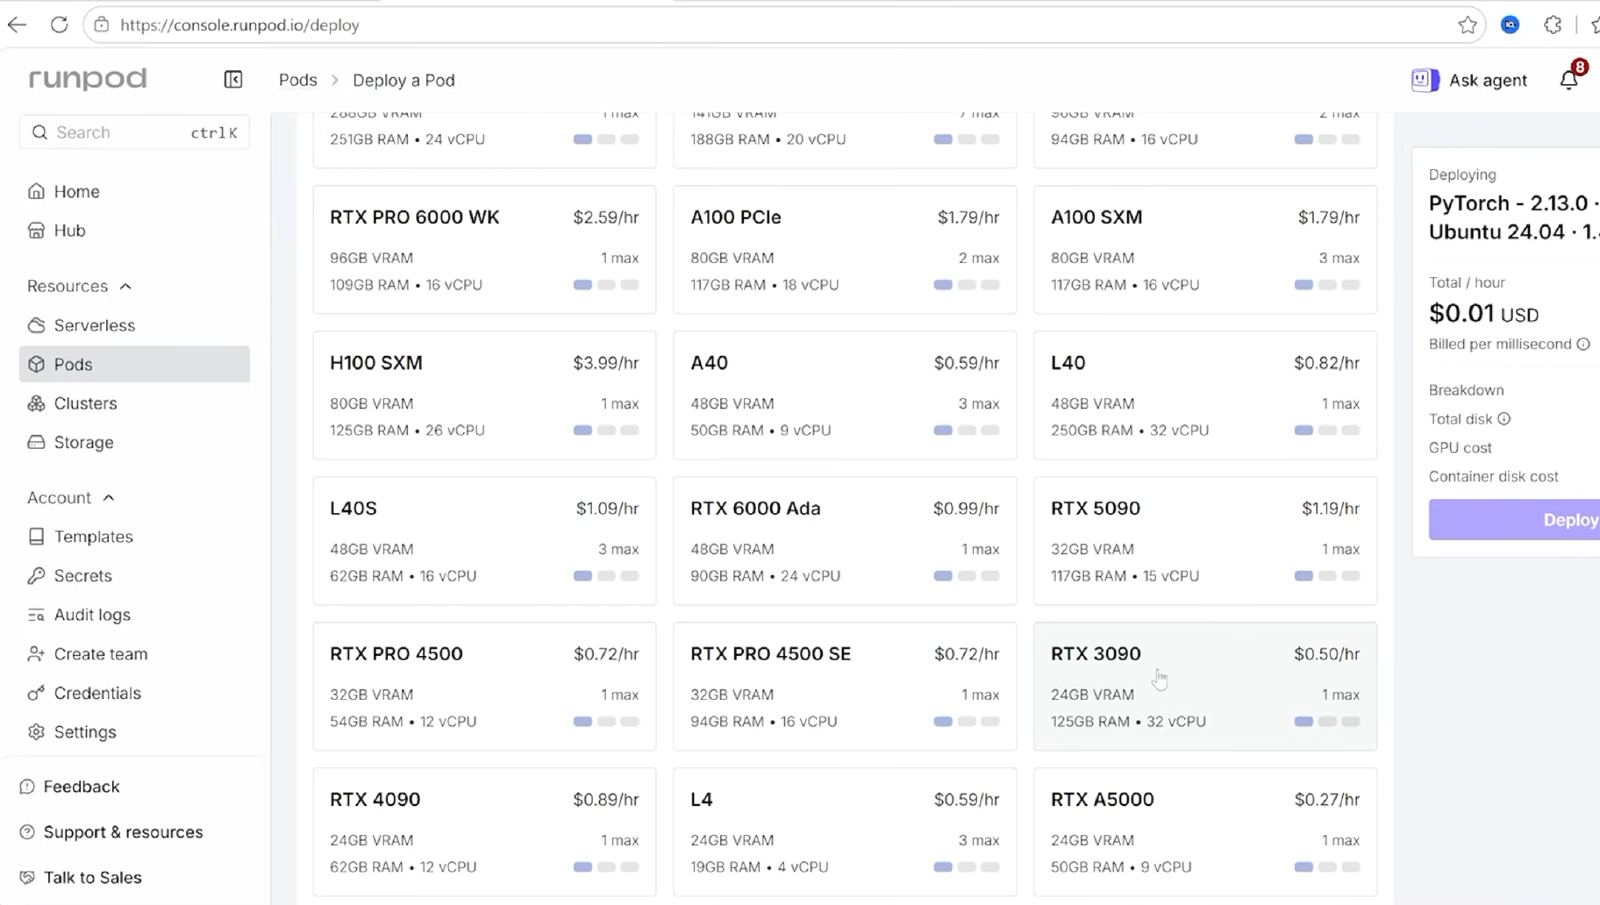Select the RTX A5000 GPU card
The height and width of the screenshot is (905, 1600).
click(x=1205, y=832)
